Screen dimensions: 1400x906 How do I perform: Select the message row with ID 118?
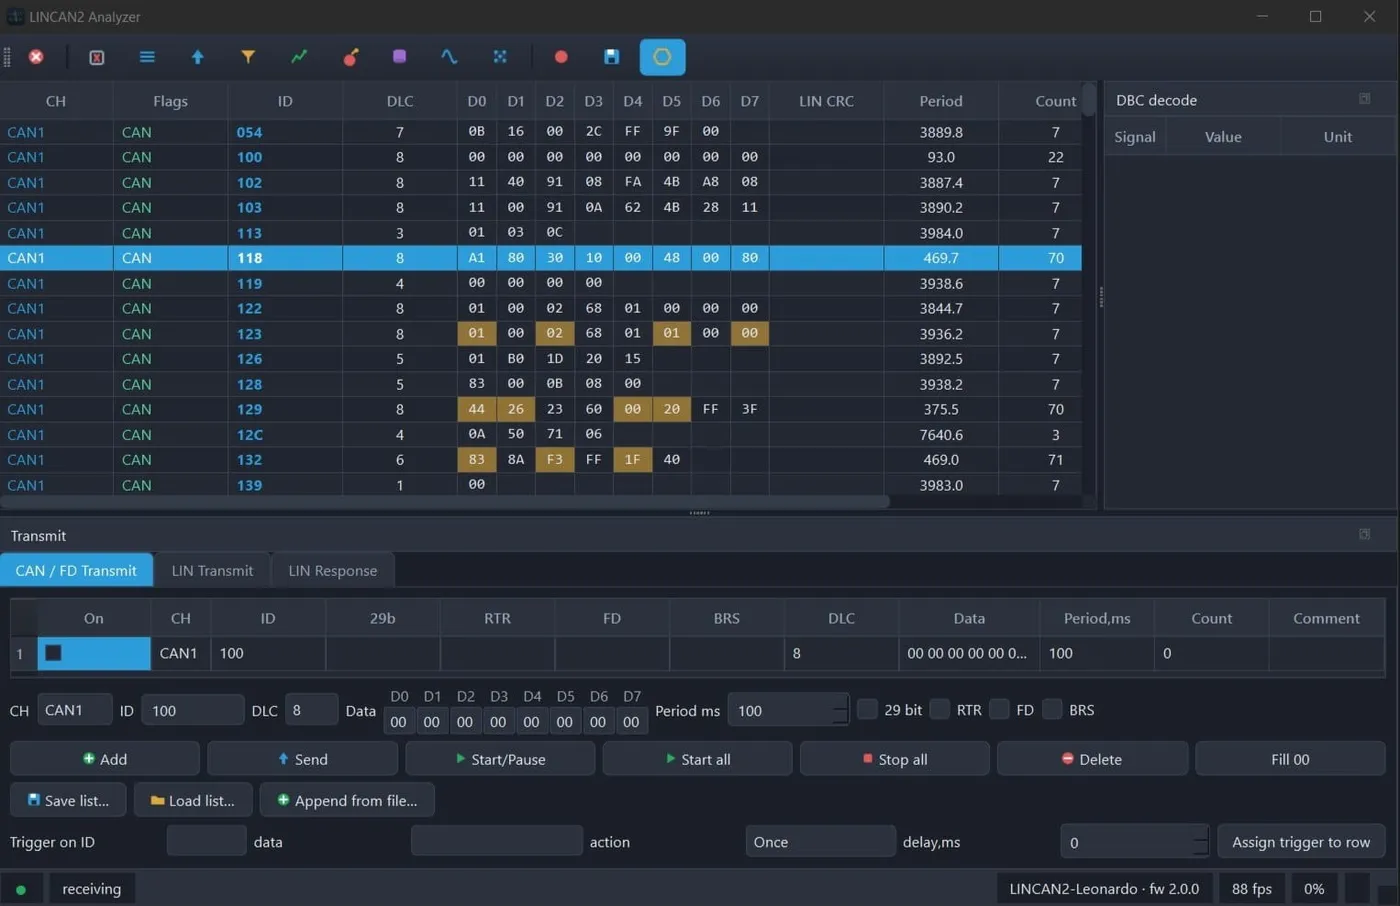click(540, 258)
